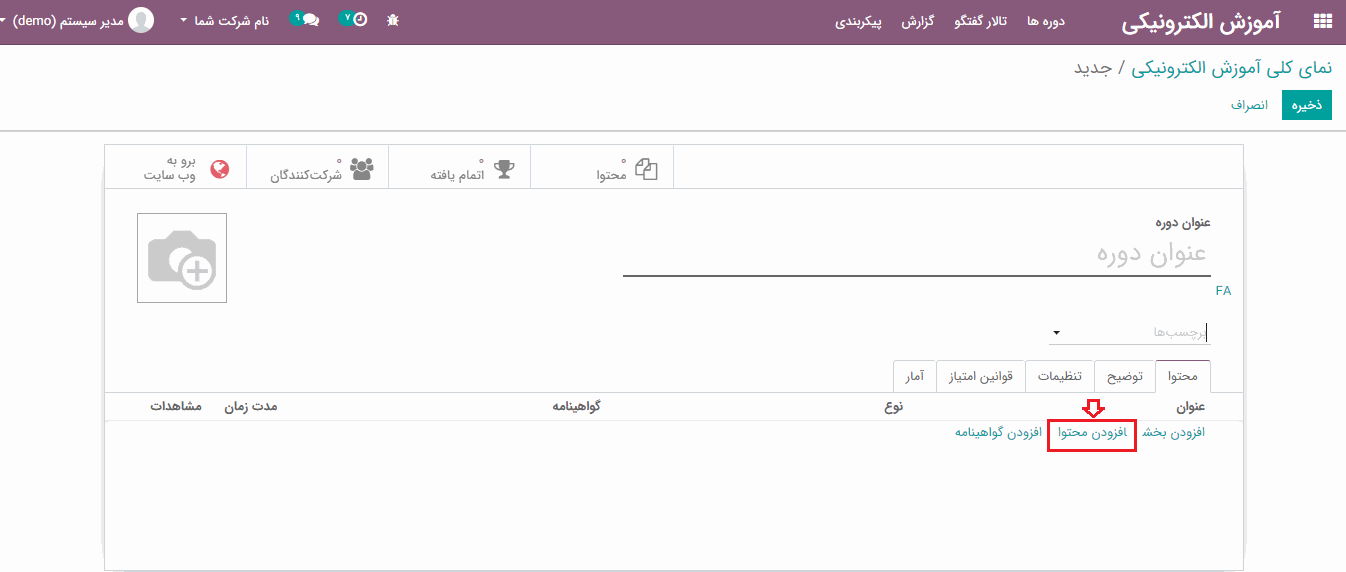Click the course title input field
Screen dimensions: 1346x572
pyautogui.click(x=916, y=254)
